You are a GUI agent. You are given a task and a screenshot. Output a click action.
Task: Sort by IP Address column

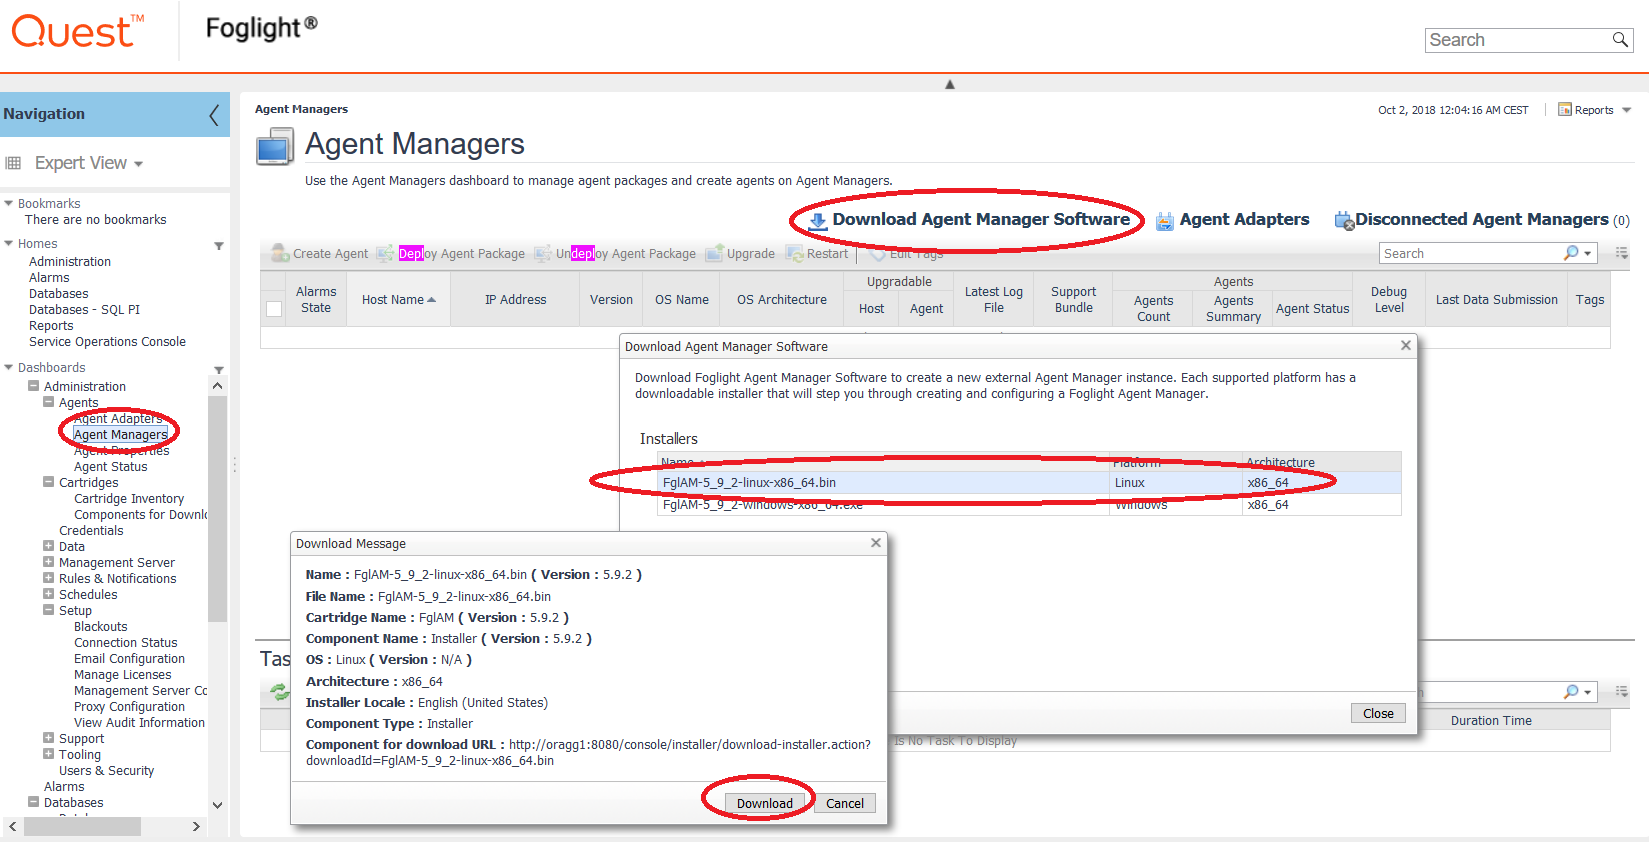pos(515,299)
